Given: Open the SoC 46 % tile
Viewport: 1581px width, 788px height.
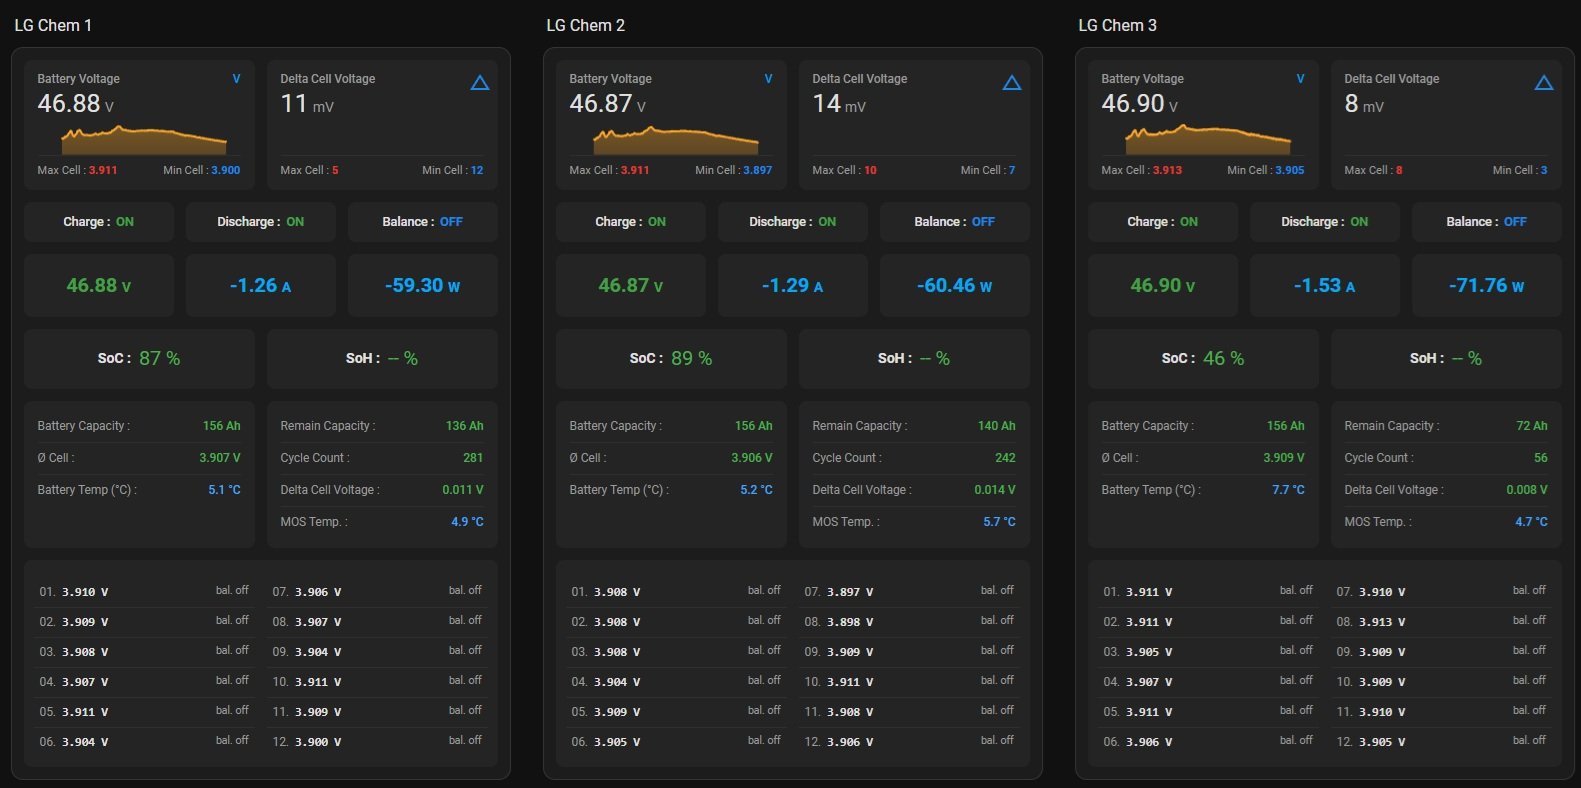Looking at the screenshot, I should pos(1203,358).
